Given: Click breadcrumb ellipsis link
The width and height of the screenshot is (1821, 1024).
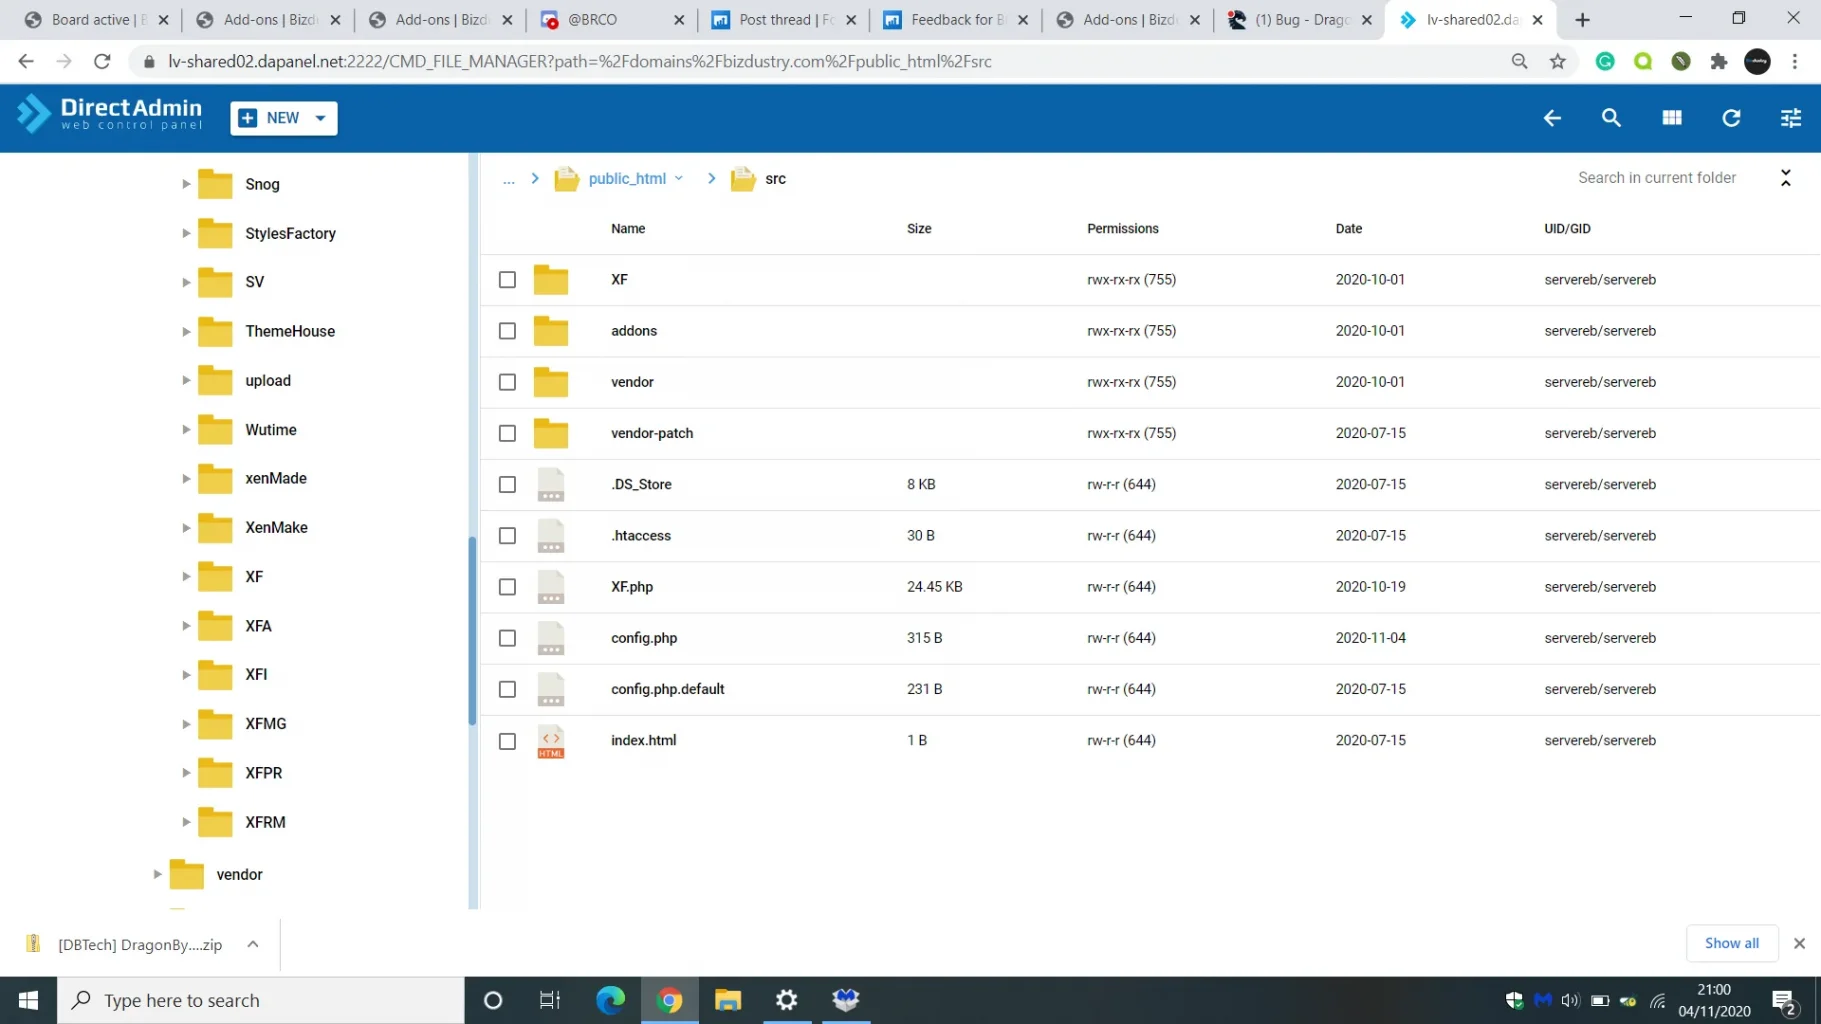Looking at the screenshot, I should [508, 179].
